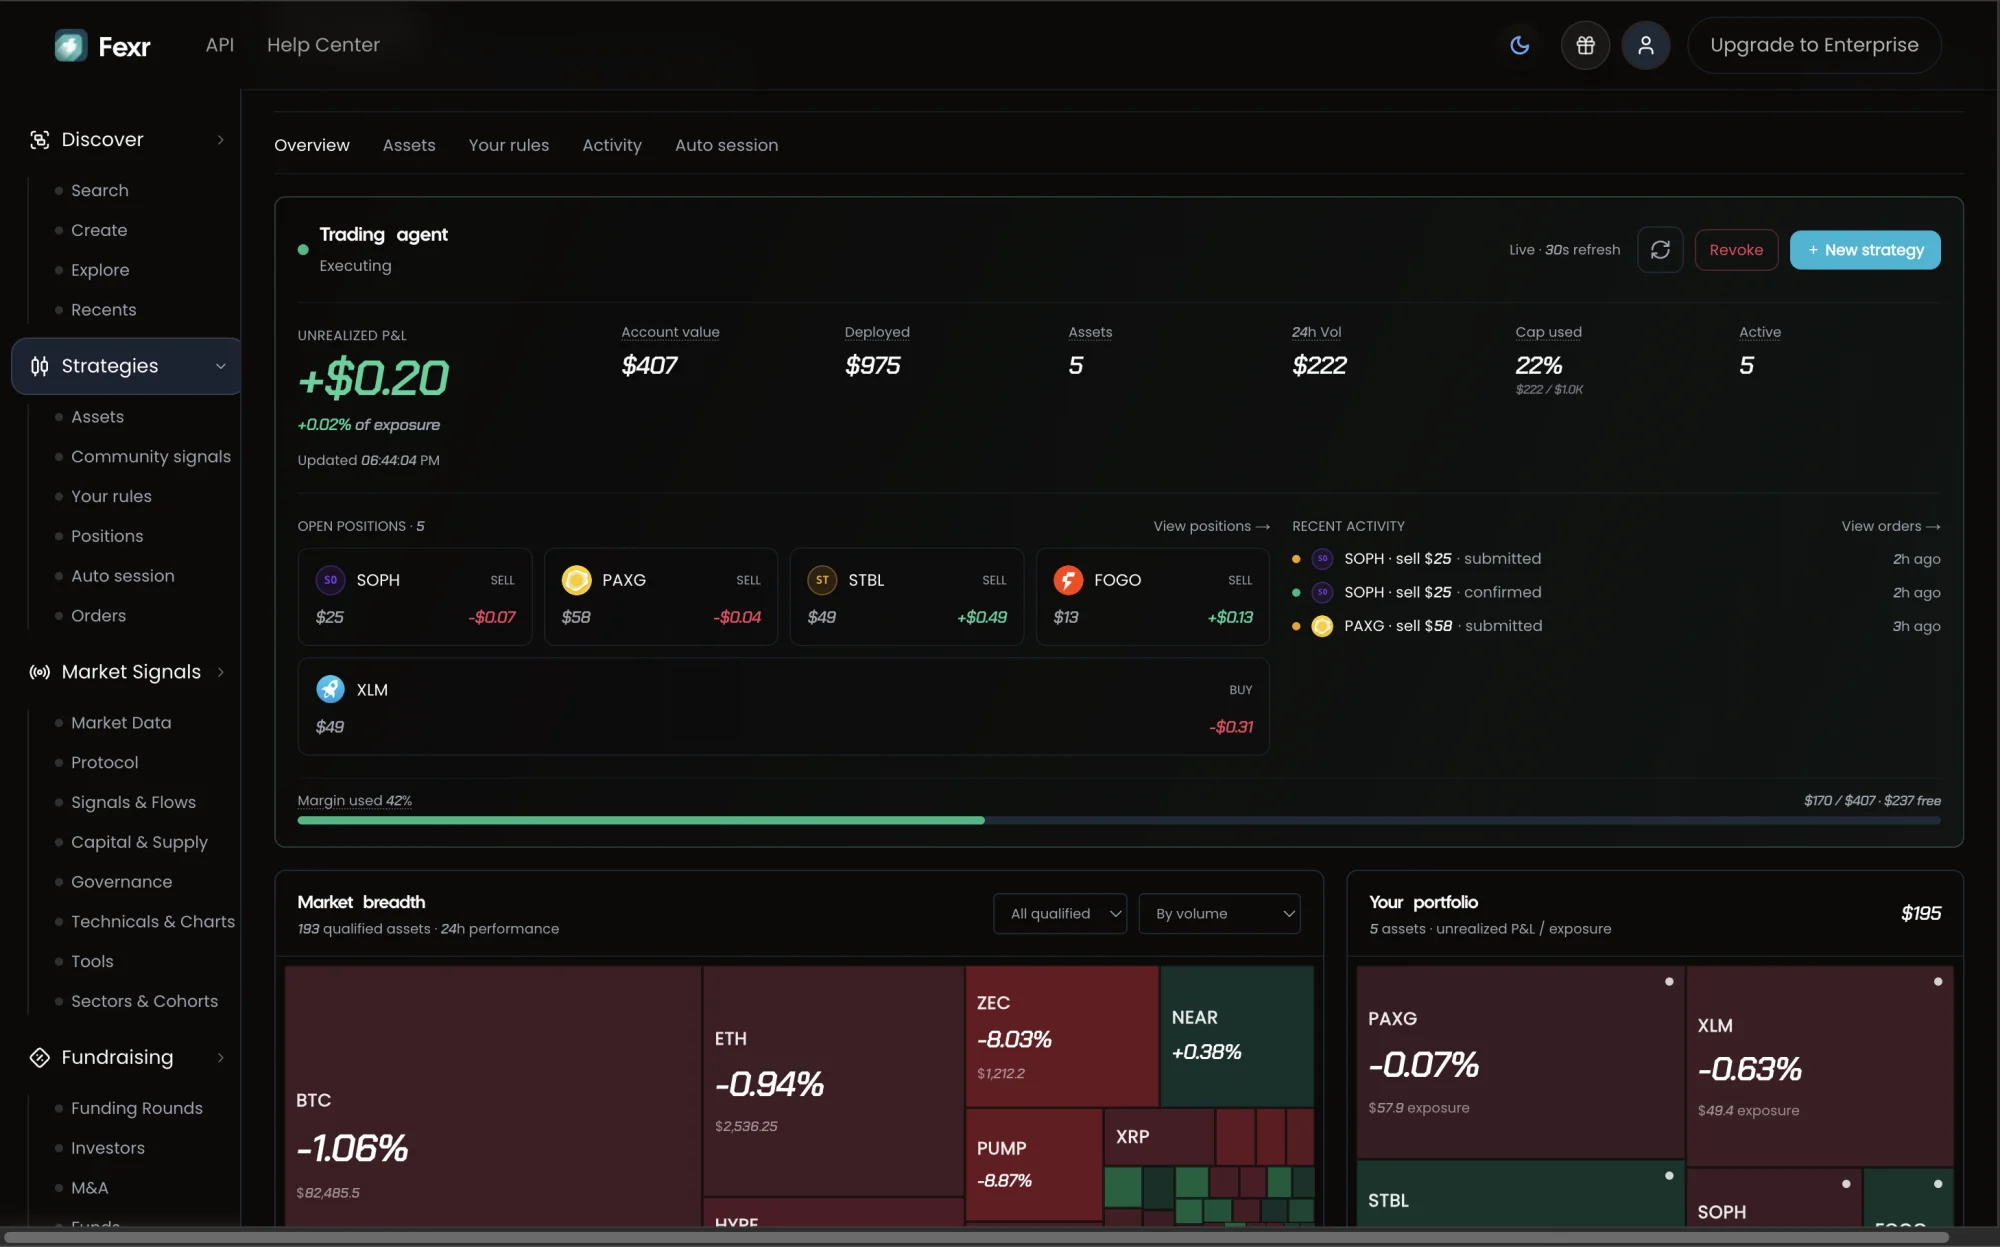Screen dimensions: 2000x1247
Task: Click the STBL coin icon in open positions
Action: click(822, 580)
